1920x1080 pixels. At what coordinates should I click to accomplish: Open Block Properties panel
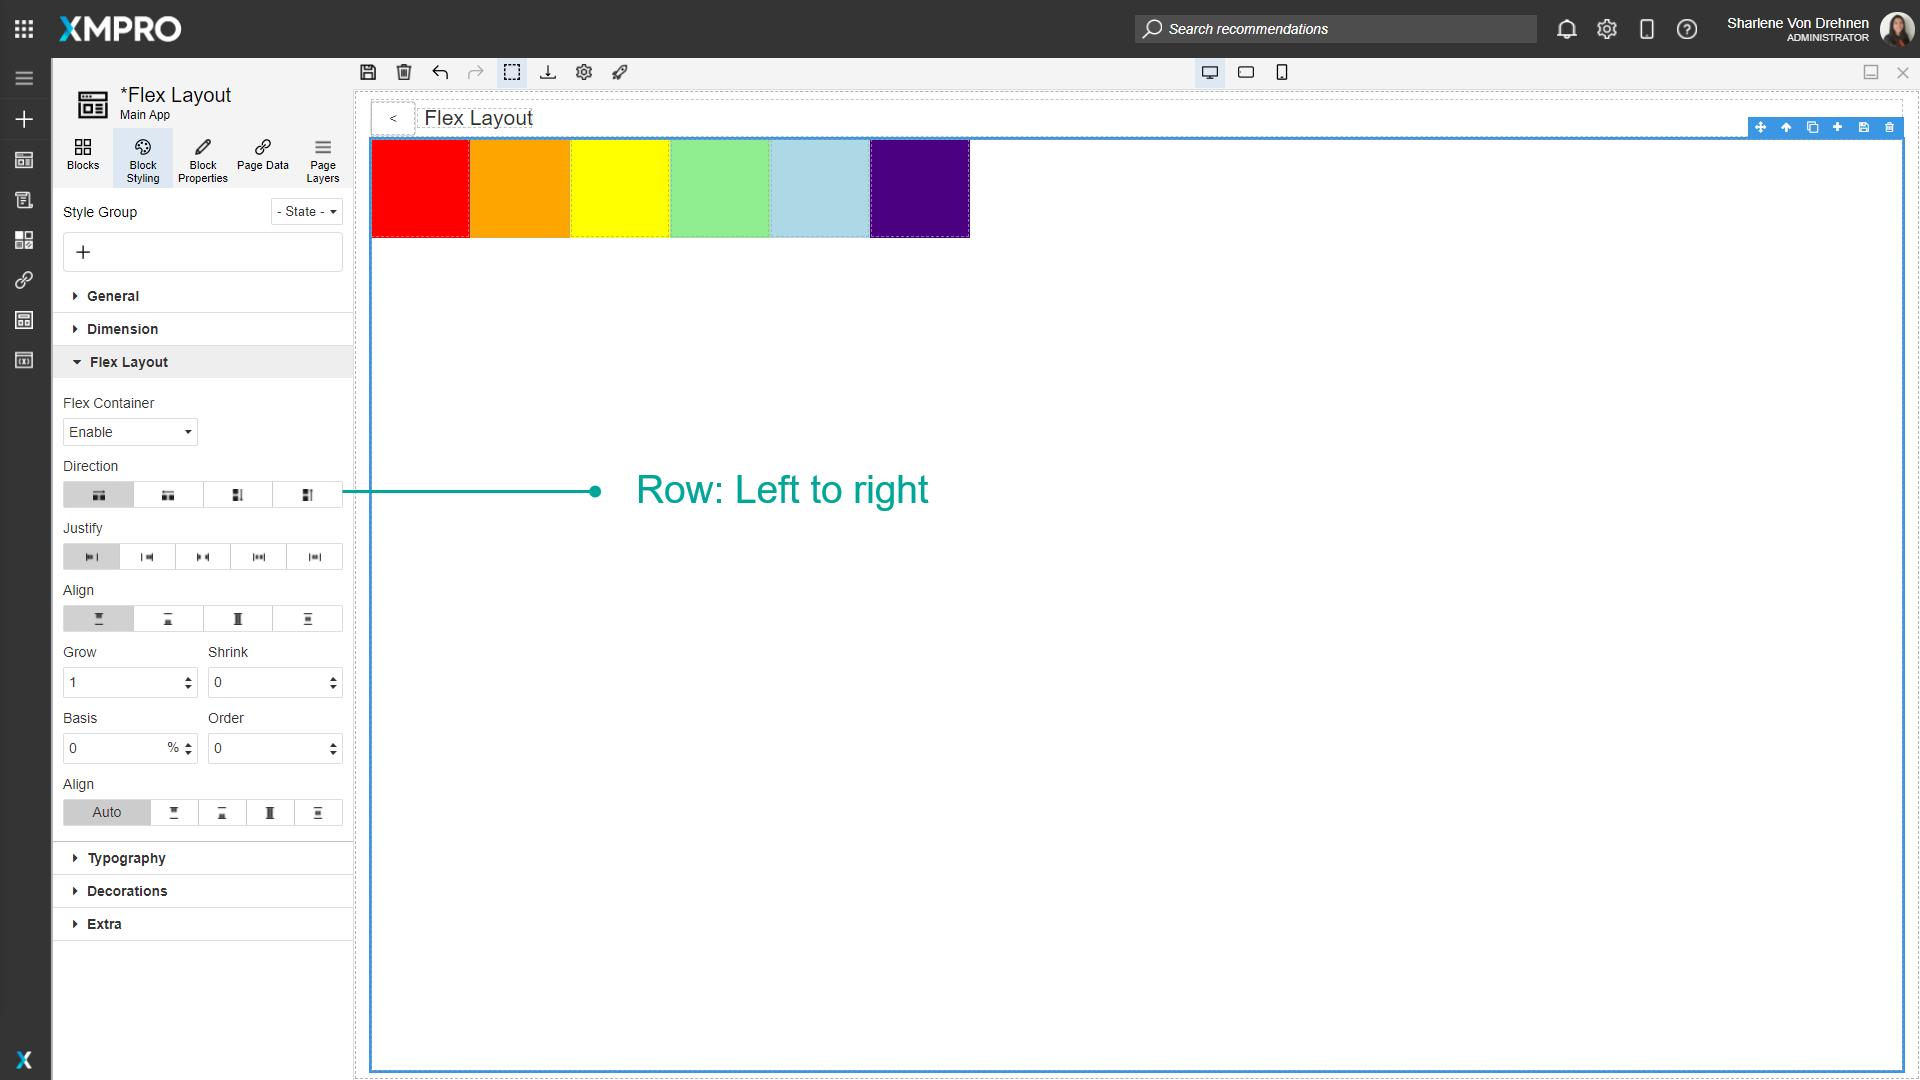[x=202, y=158]
